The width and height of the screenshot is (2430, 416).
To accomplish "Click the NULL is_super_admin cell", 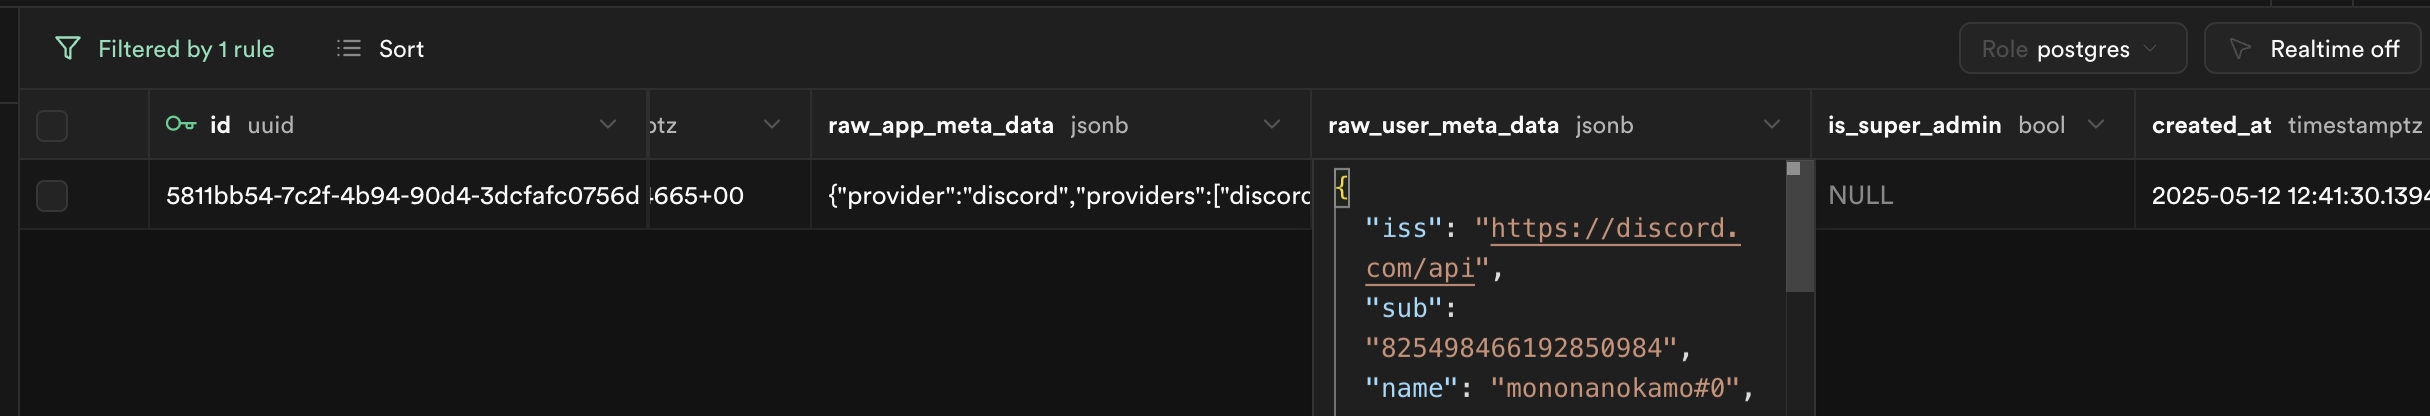I will [1860, 195].
